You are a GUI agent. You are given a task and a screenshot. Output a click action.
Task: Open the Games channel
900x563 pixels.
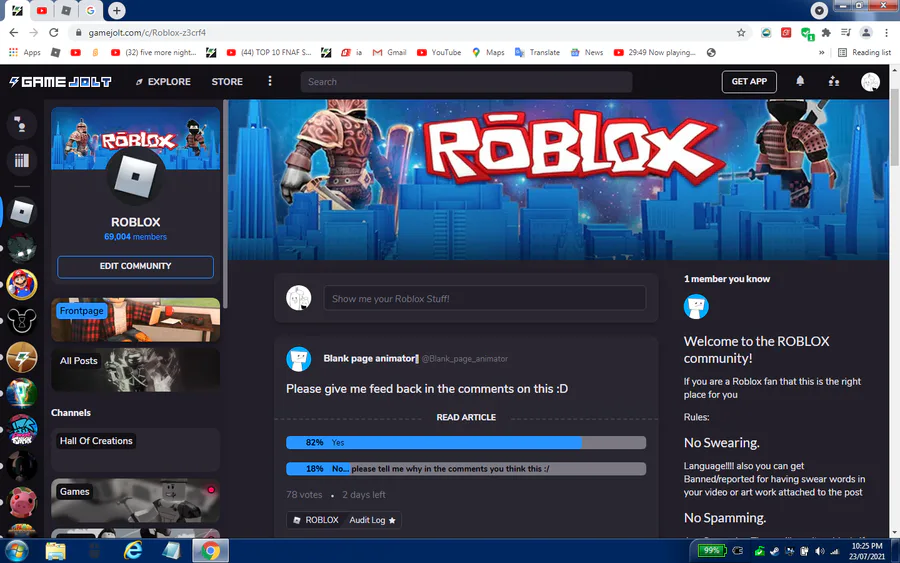(135, 500)
